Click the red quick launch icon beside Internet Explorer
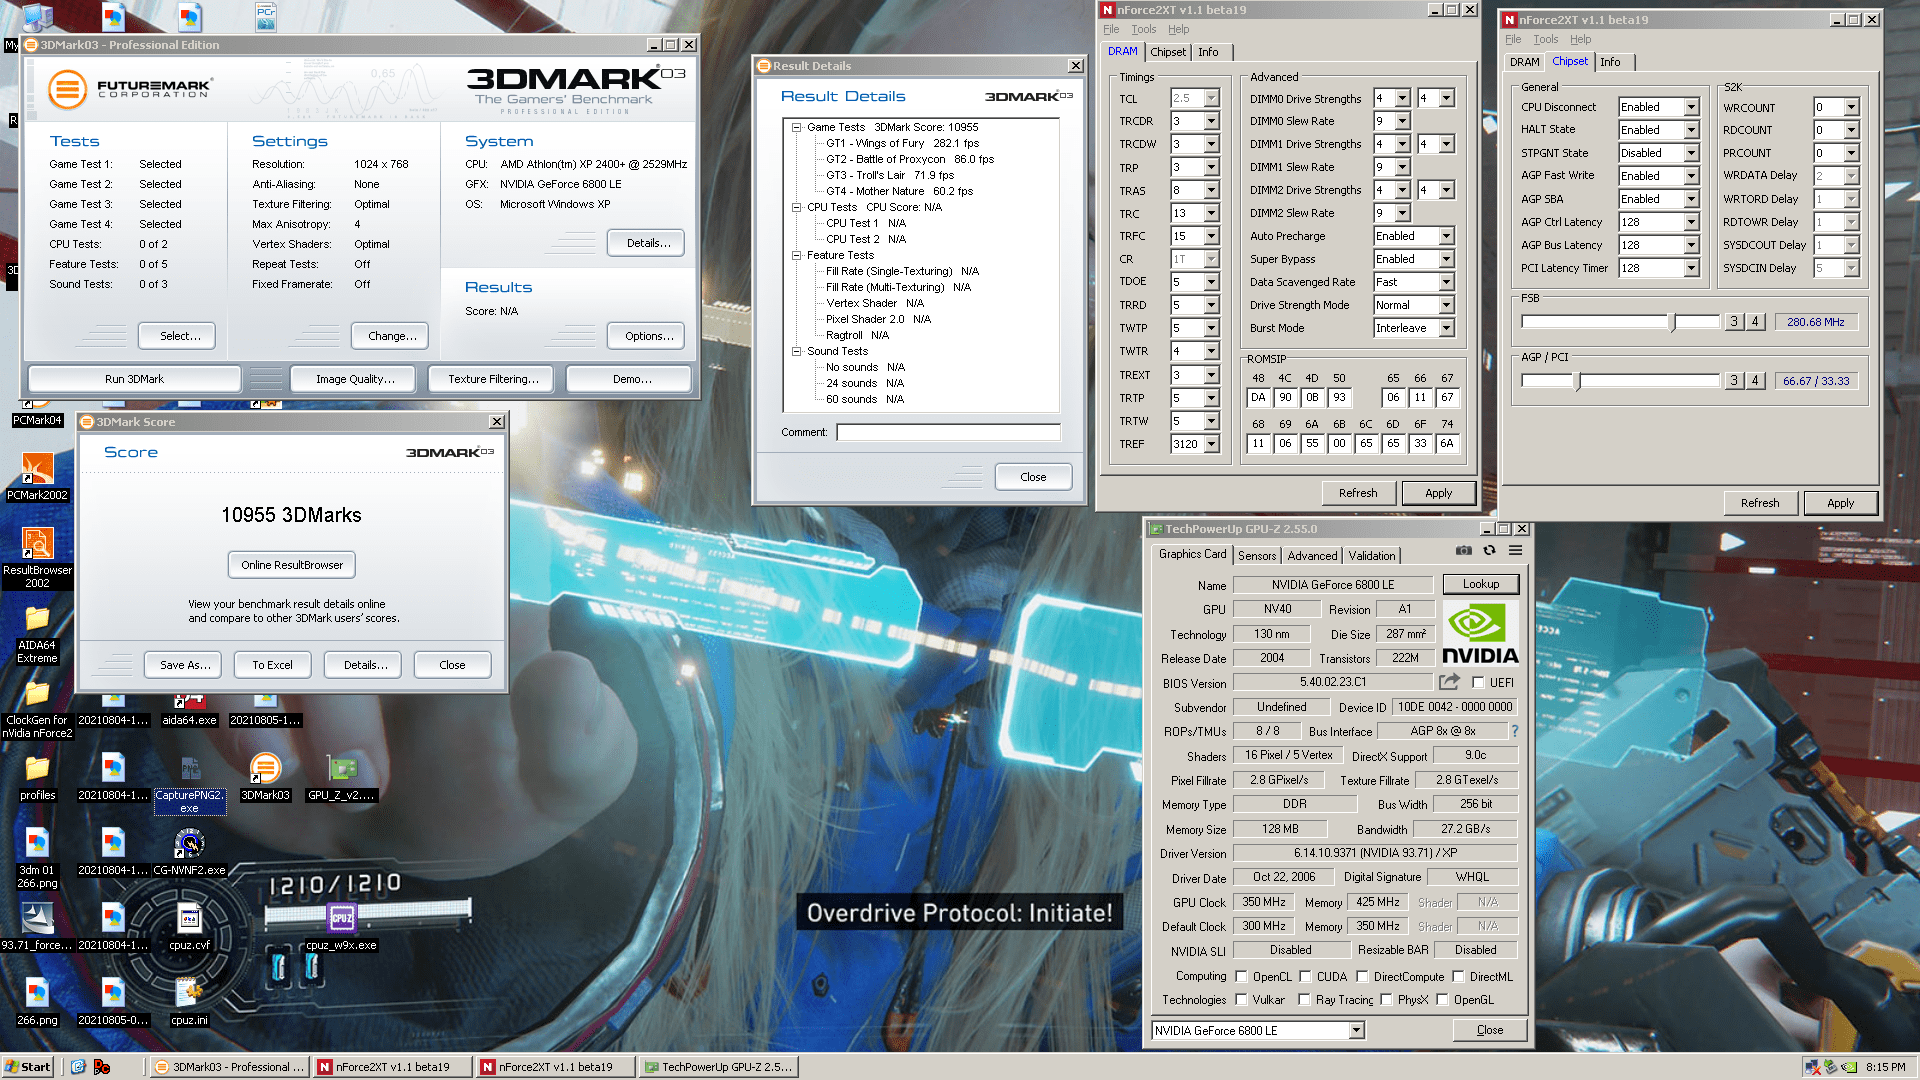This screenshot has width=1920, height=1080. 101,1067
